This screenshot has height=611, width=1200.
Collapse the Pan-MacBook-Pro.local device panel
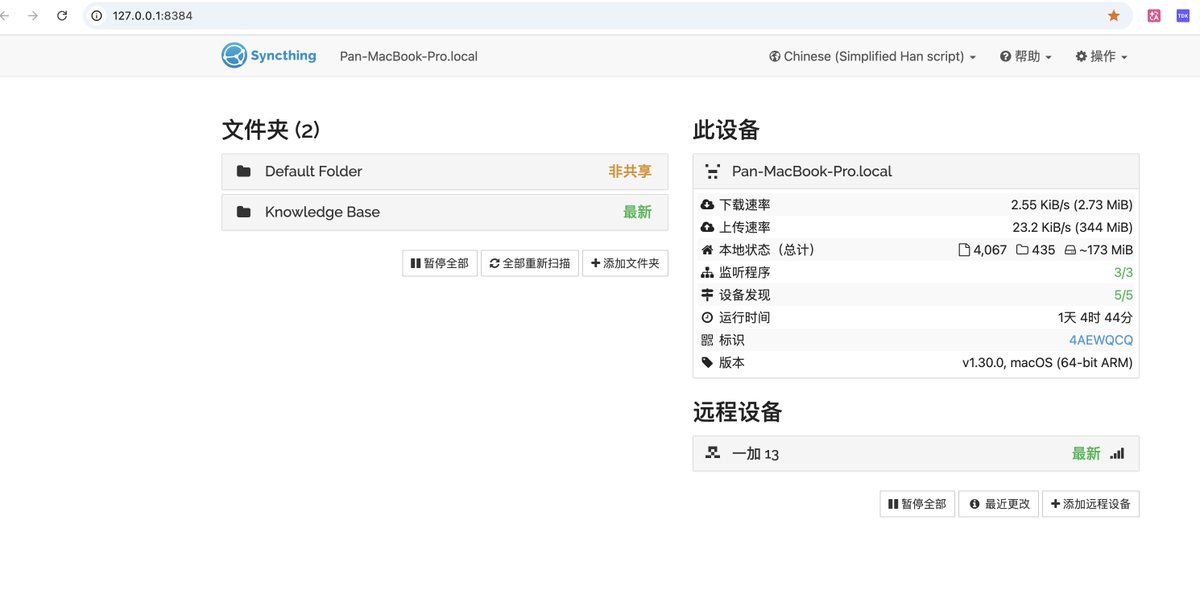[916, 171]
